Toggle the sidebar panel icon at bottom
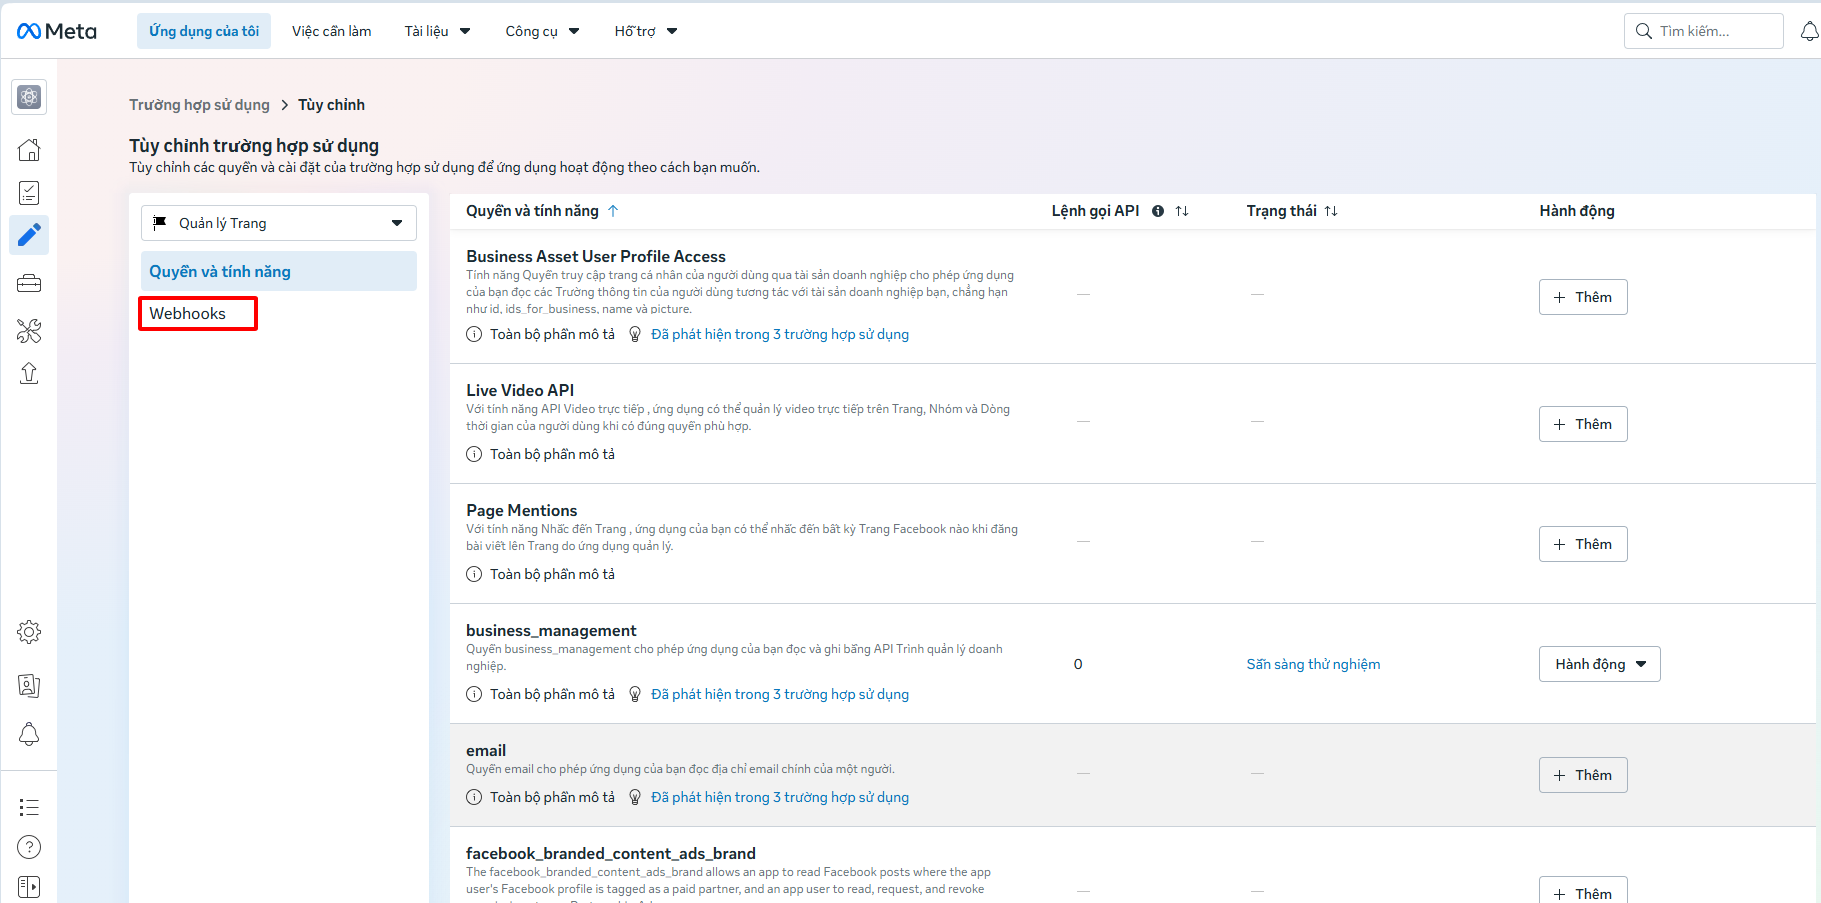This screenshot has height=903, width=1821. (x=29, y=887)
